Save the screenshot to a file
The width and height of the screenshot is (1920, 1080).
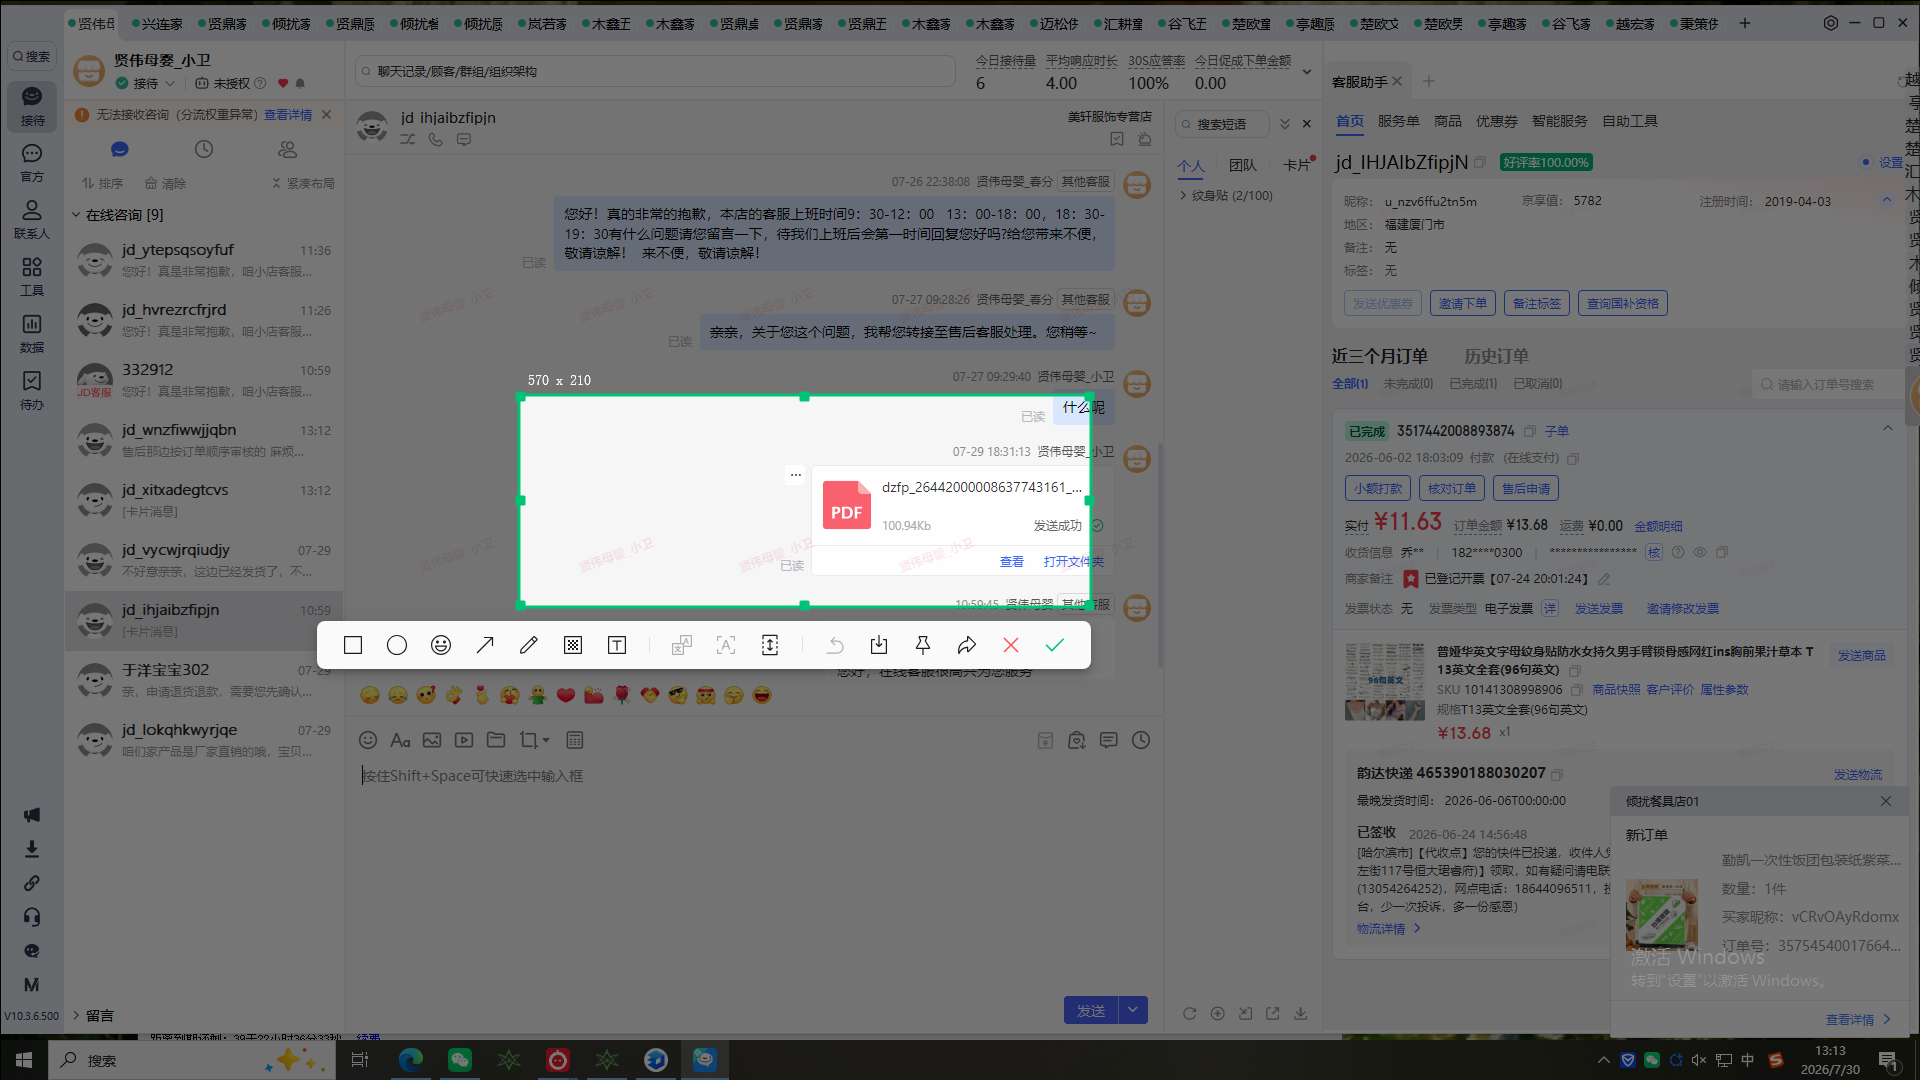(879, 645)
